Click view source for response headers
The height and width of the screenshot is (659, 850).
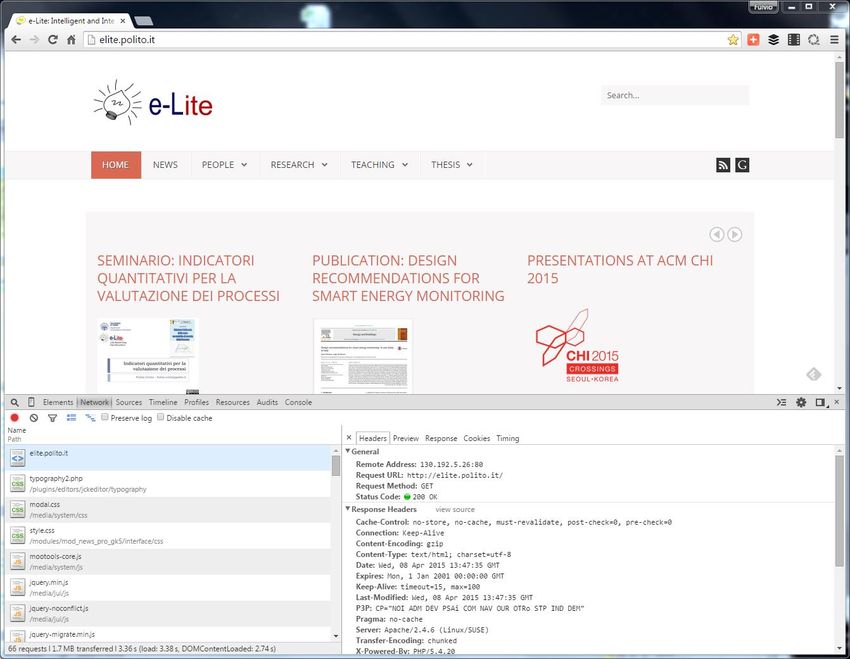pyautogui.click(x=455, y=509)
